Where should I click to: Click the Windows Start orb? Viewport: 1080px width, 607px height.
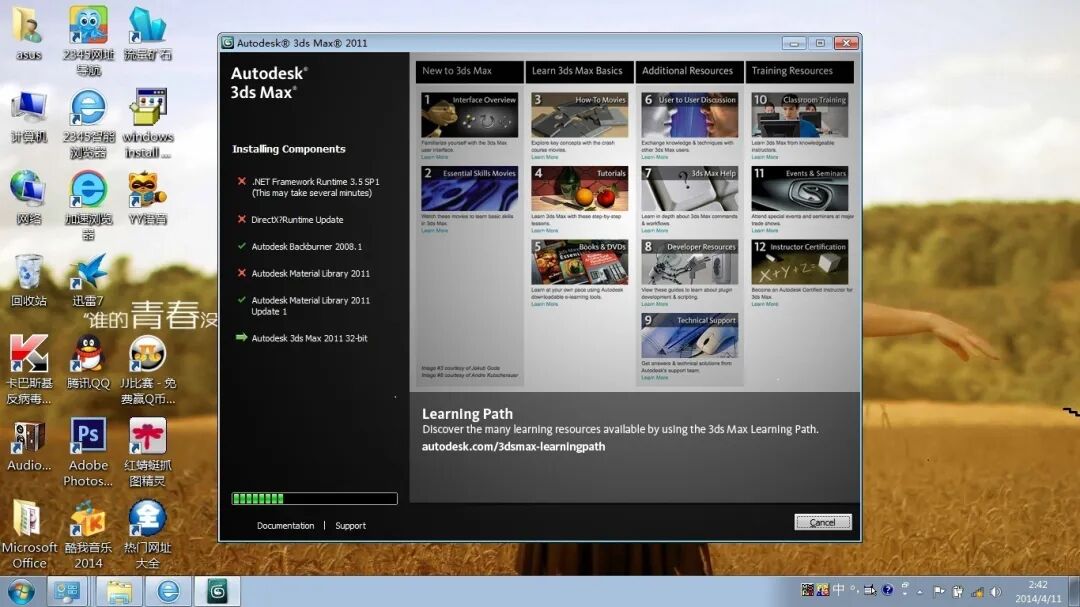20,591
